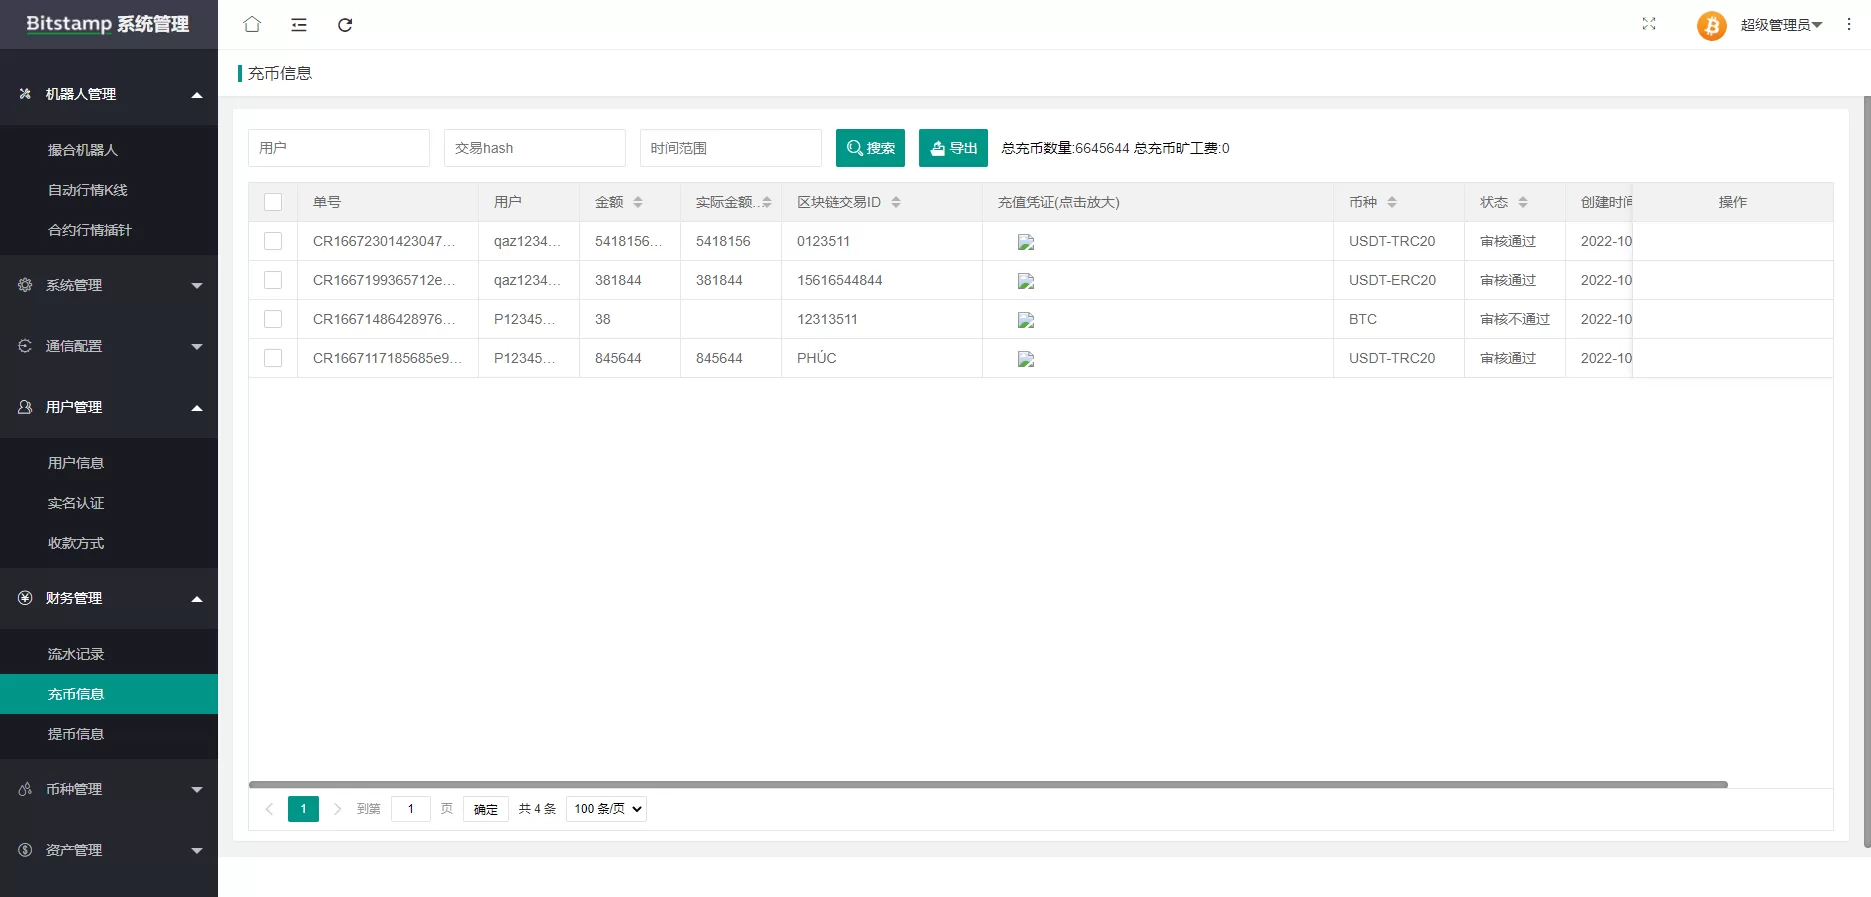Viewport: 1871px width, 897px height.
Task: Expand the 系统管理 sidebar section
Action: click(109, 285)
